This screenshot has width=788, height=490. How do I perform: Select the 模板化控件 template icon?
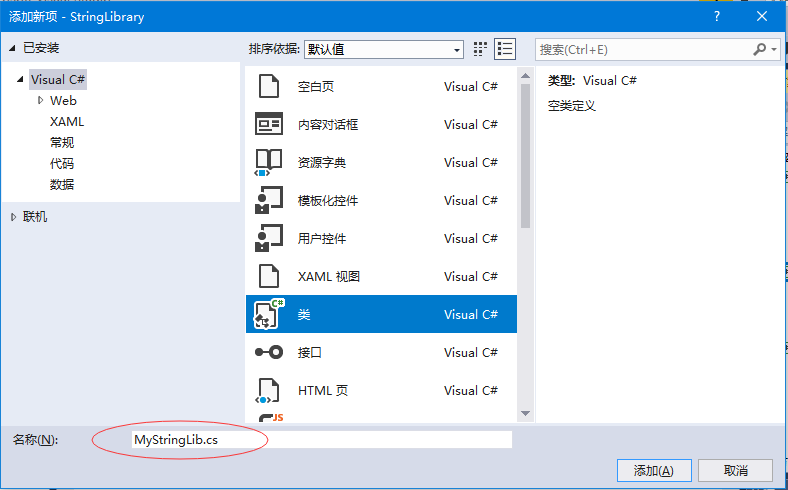pyautogui.click(x=268, y=201)
